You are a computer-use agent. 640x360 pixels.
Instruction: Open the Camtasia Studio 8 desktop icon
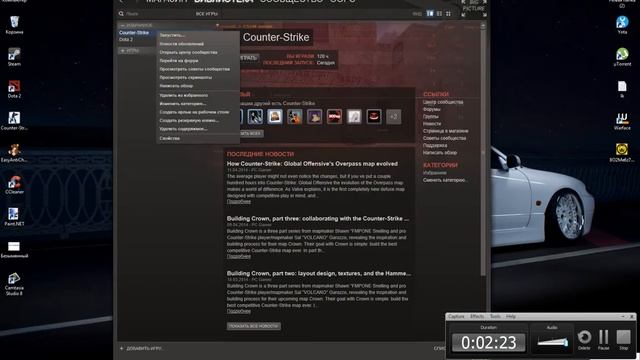click(14, 284)
